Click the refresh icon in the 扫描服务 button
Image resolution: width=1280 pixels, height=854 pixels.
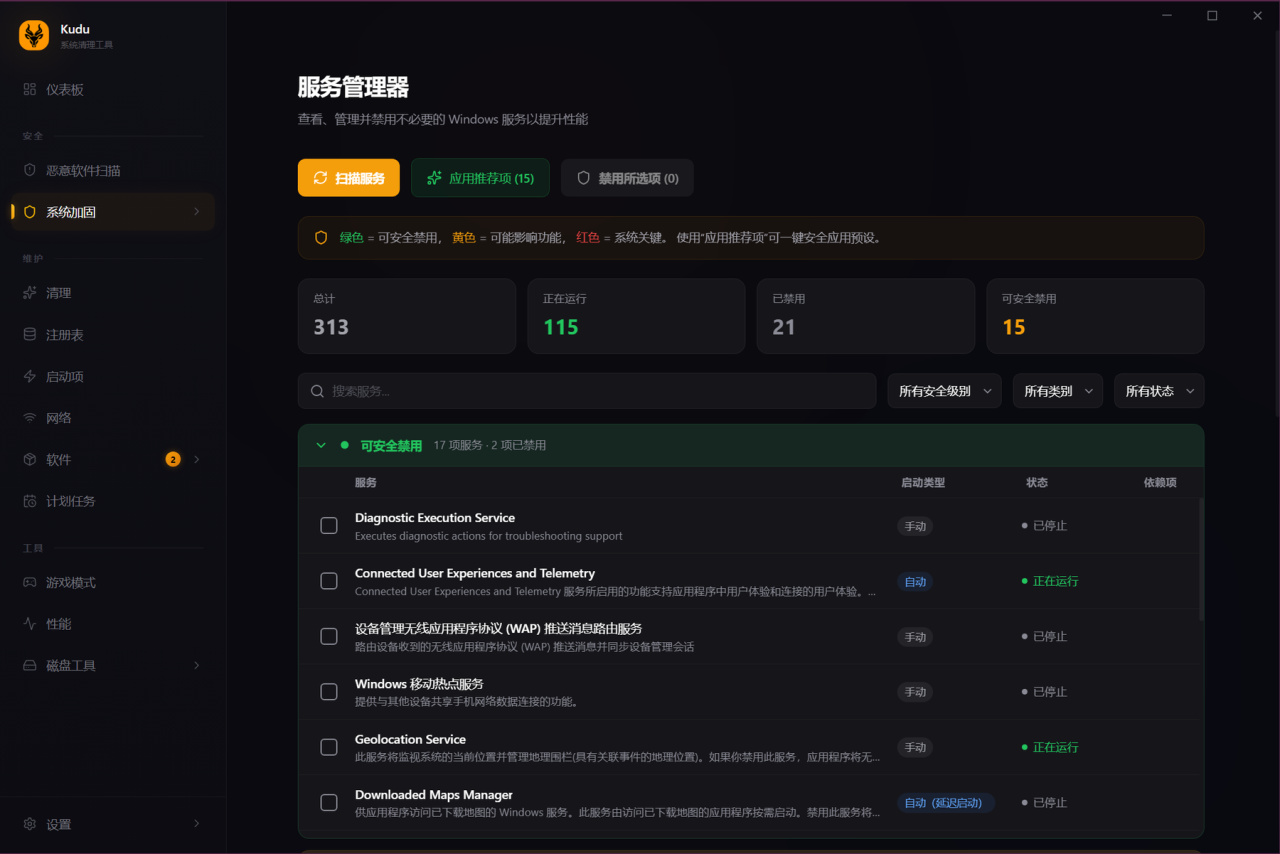coord(320,178)
